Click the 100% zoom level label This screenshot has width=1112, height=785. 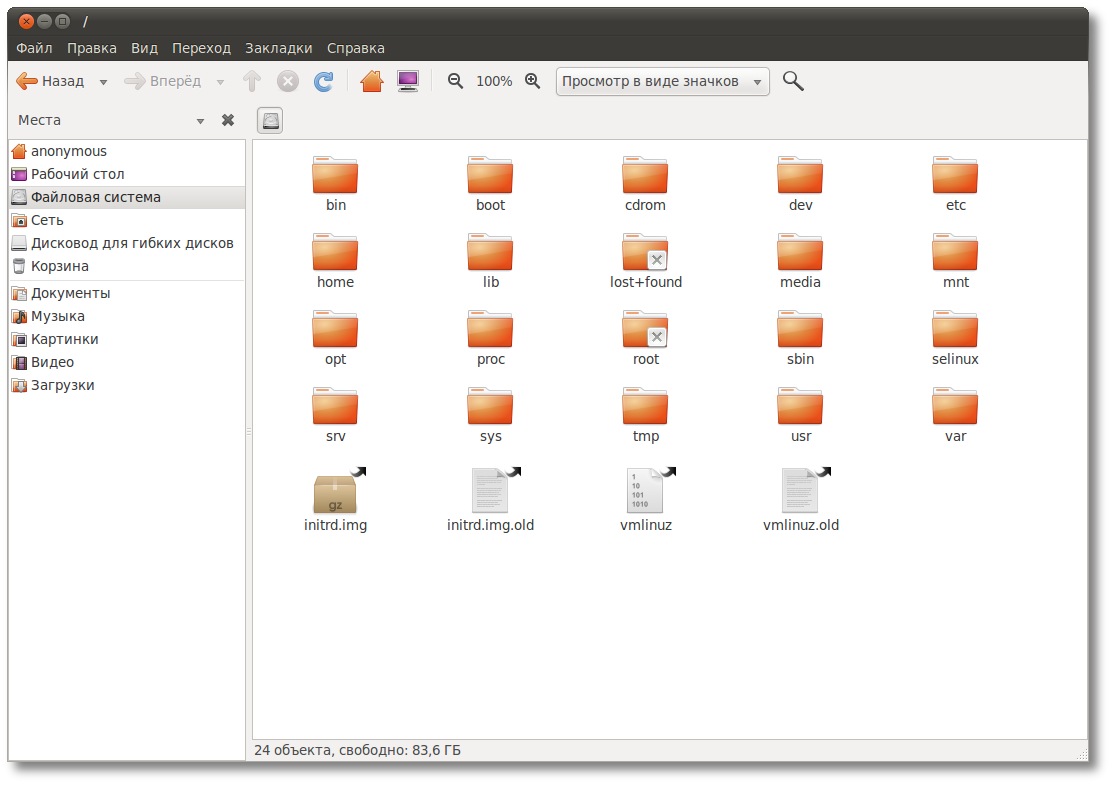coord(494,82)
